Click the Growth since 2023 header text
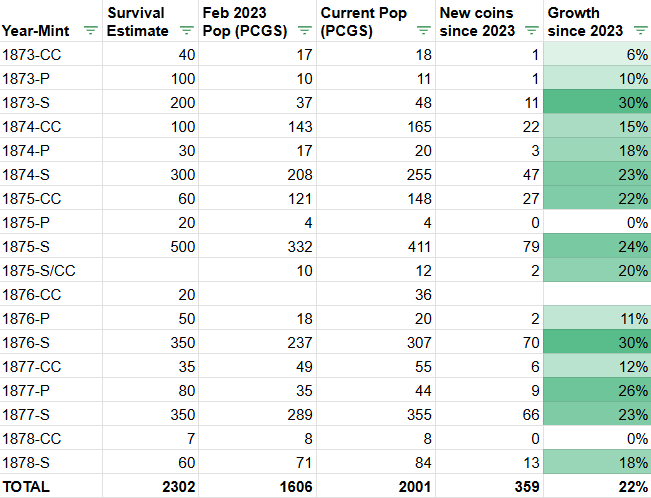The image size is (651, 498). pos(585,22)
